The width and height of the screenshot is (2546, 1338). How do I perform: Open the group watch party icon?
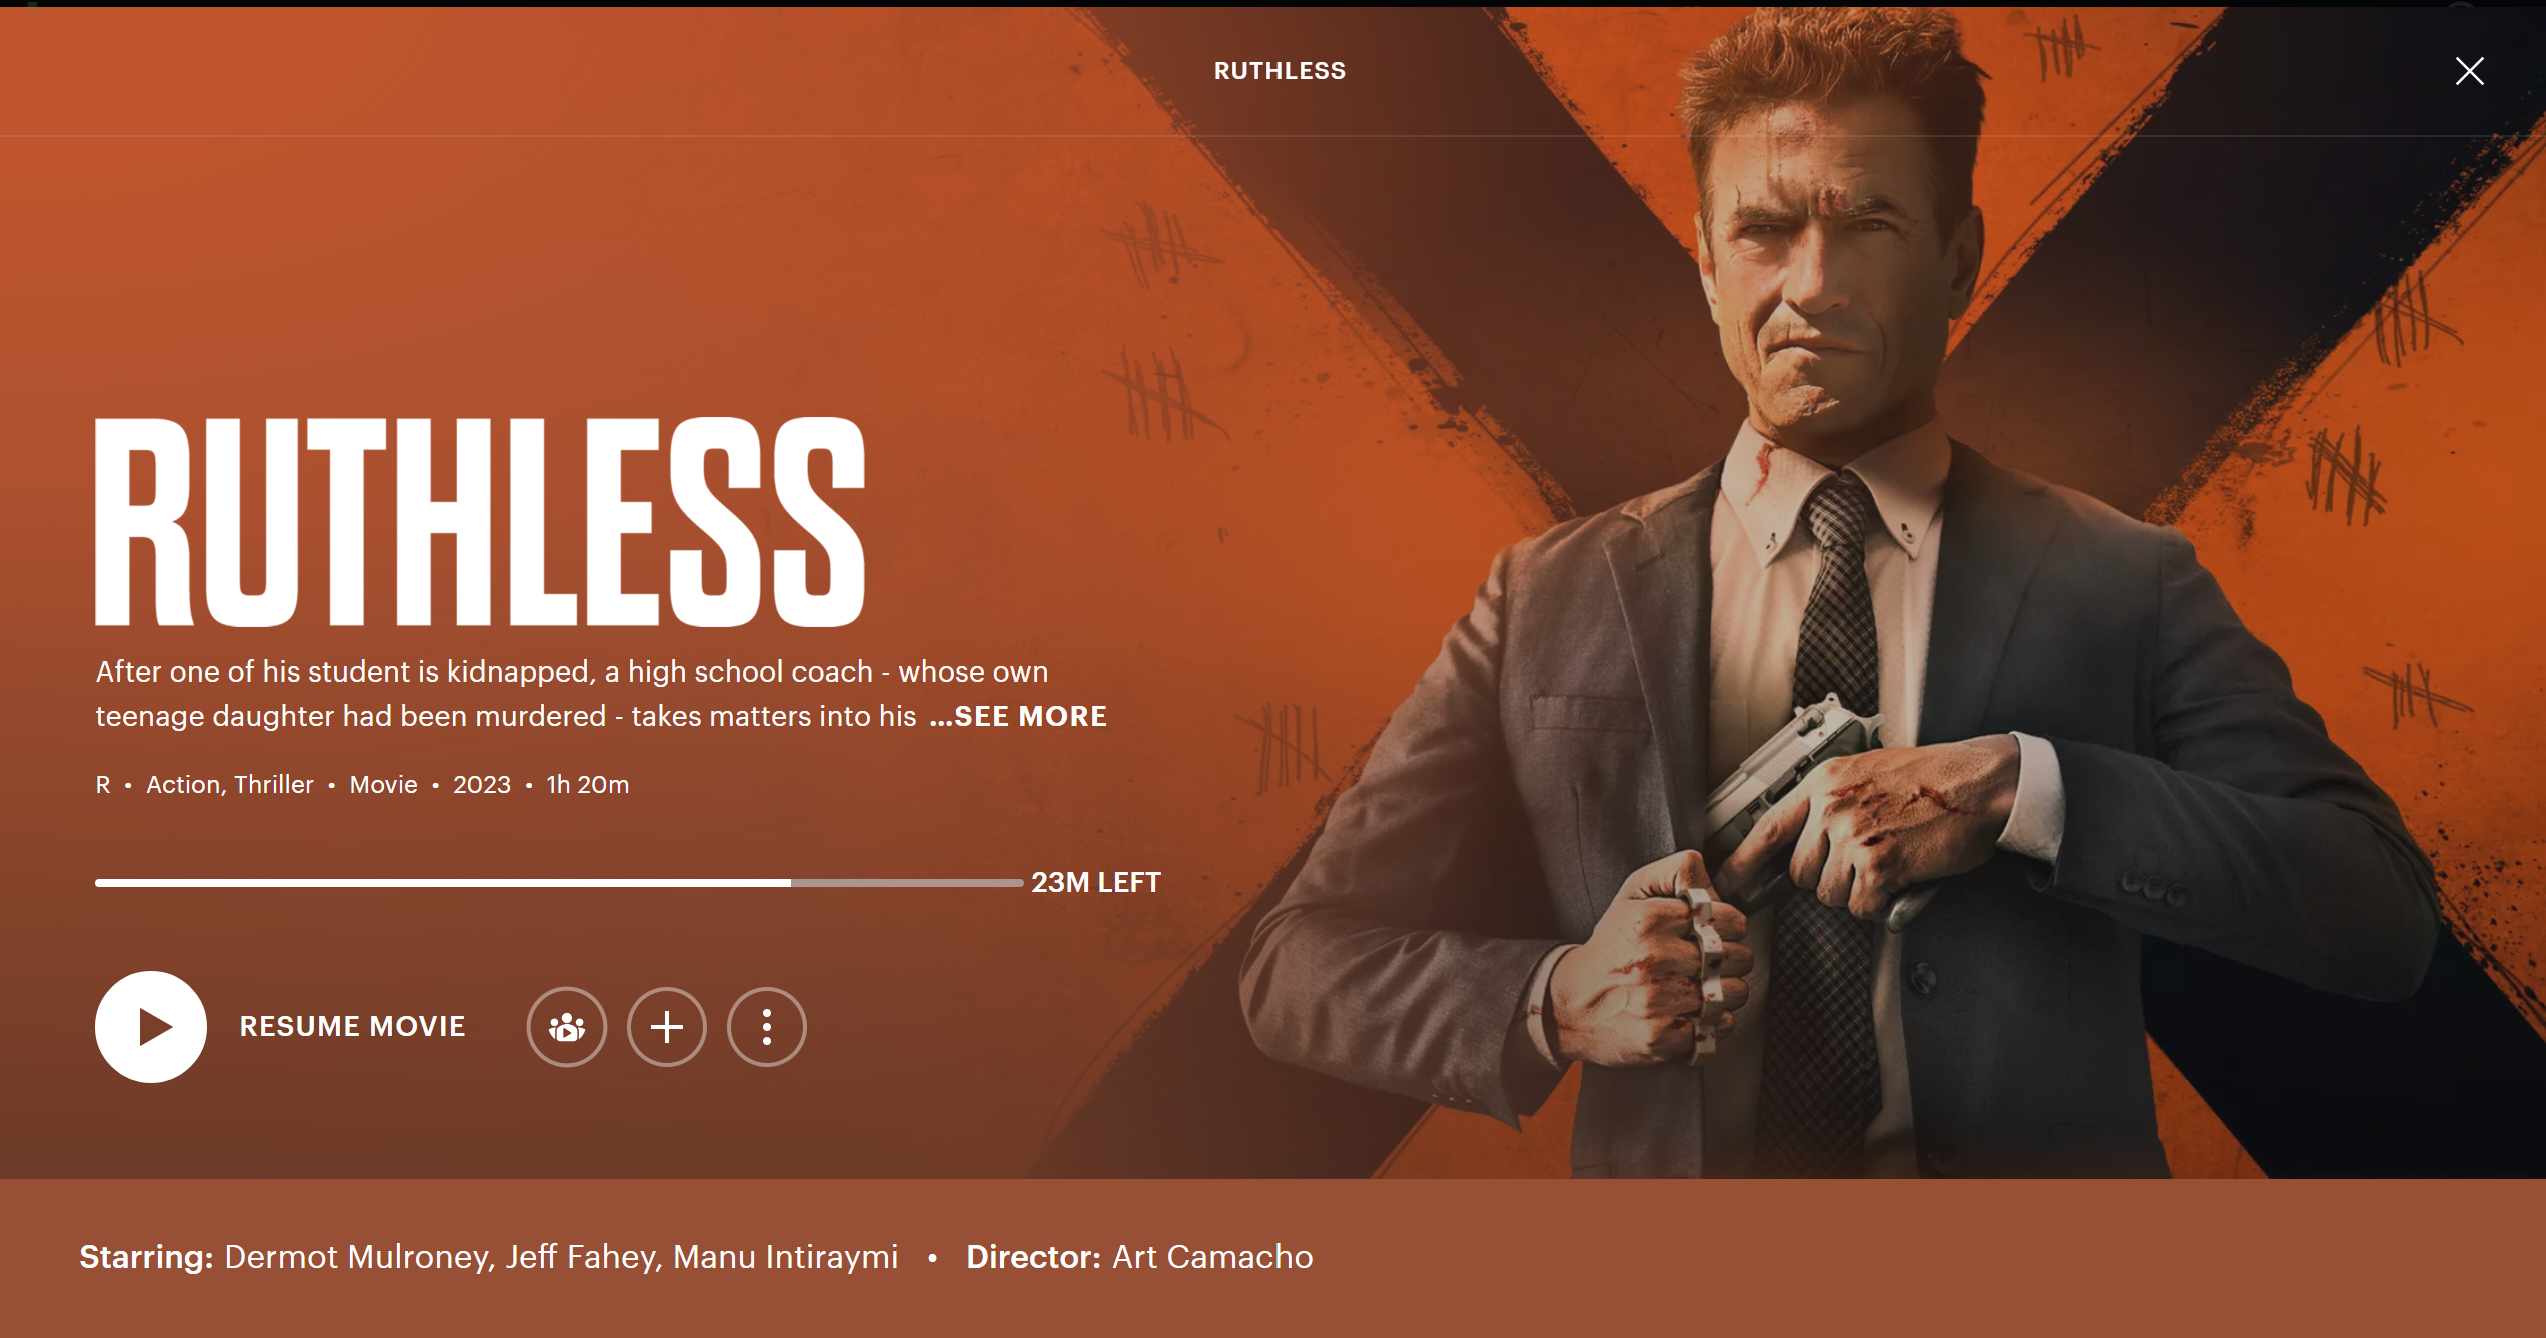click(567, 1026)
